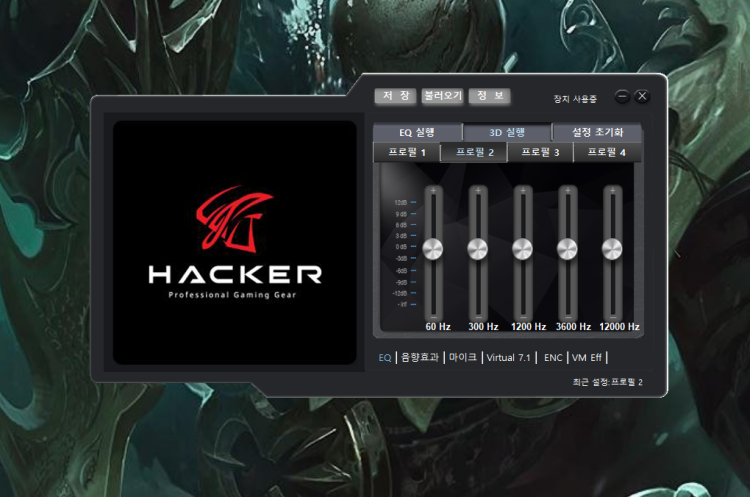
Task: Click the 60 Hz label
Action: pyautogui.click(x=438, y=327)
